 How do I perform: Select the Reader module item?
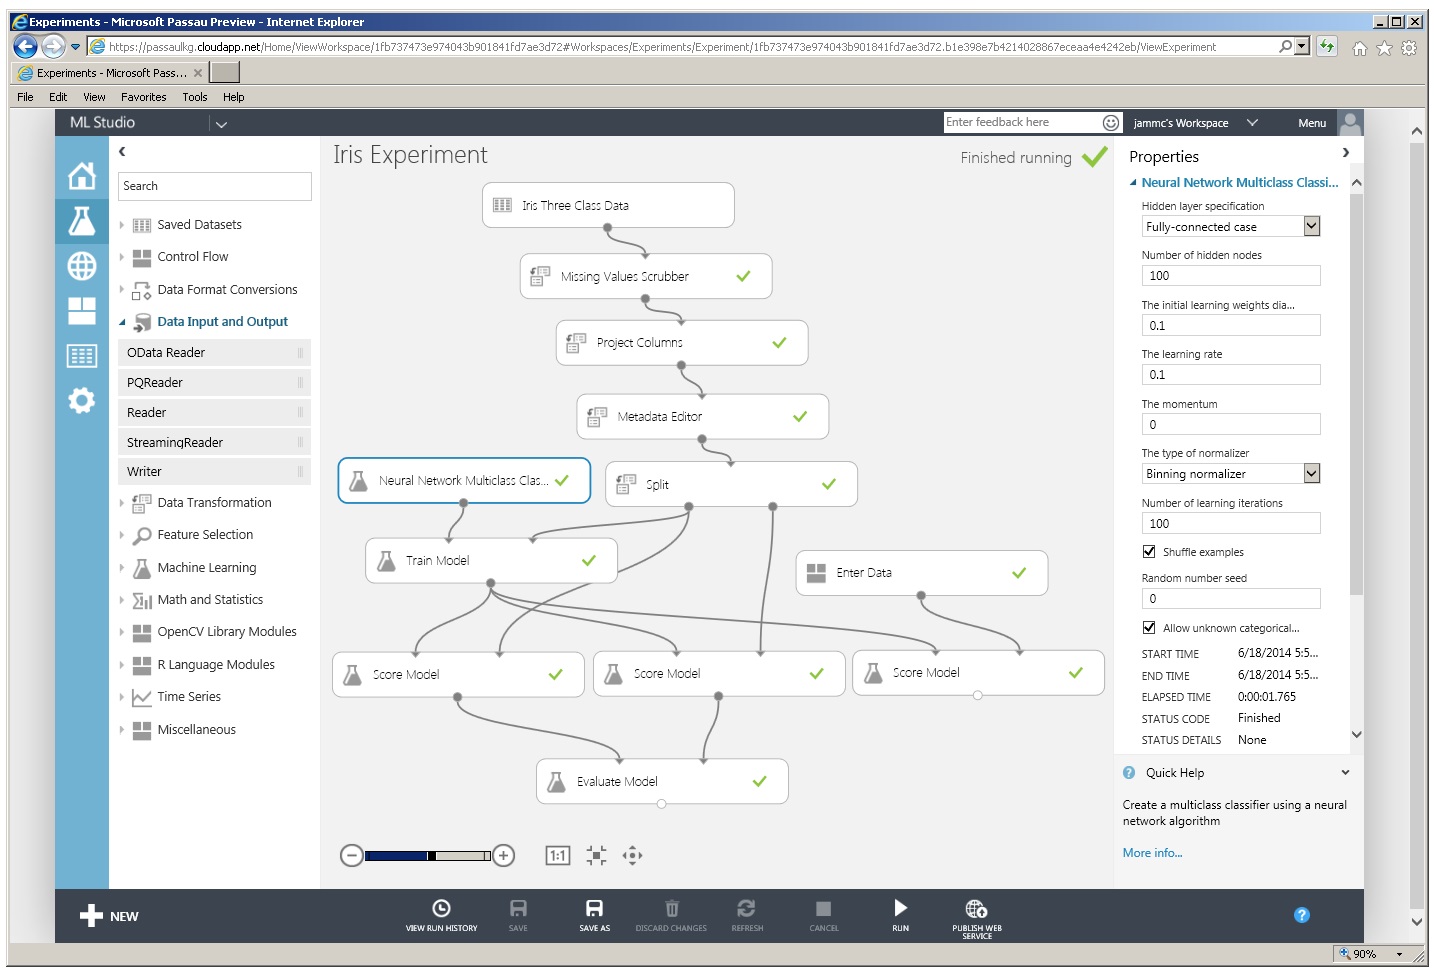click(x=214, y=413)
